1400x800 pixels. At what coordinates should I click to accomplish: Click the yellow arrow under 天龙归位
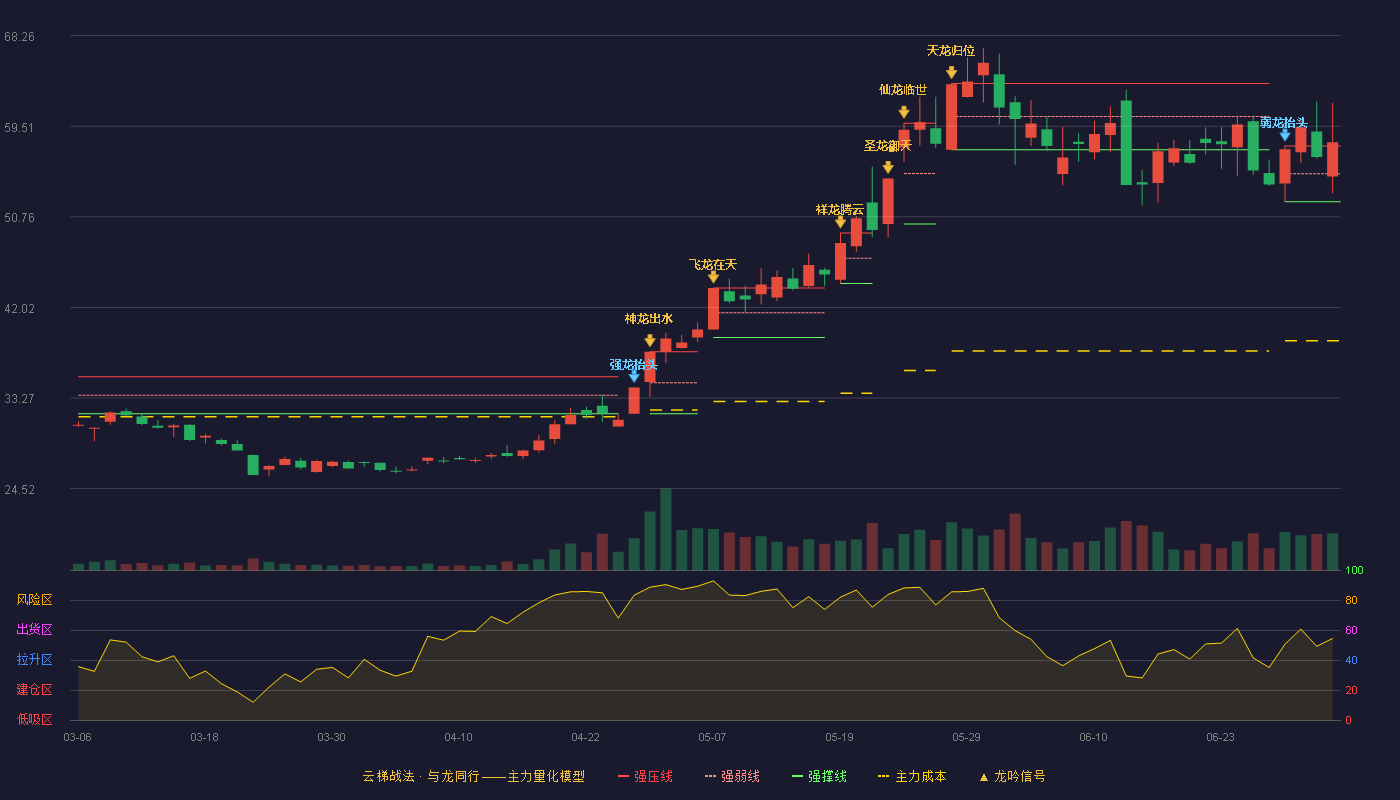tap(951, 72)
